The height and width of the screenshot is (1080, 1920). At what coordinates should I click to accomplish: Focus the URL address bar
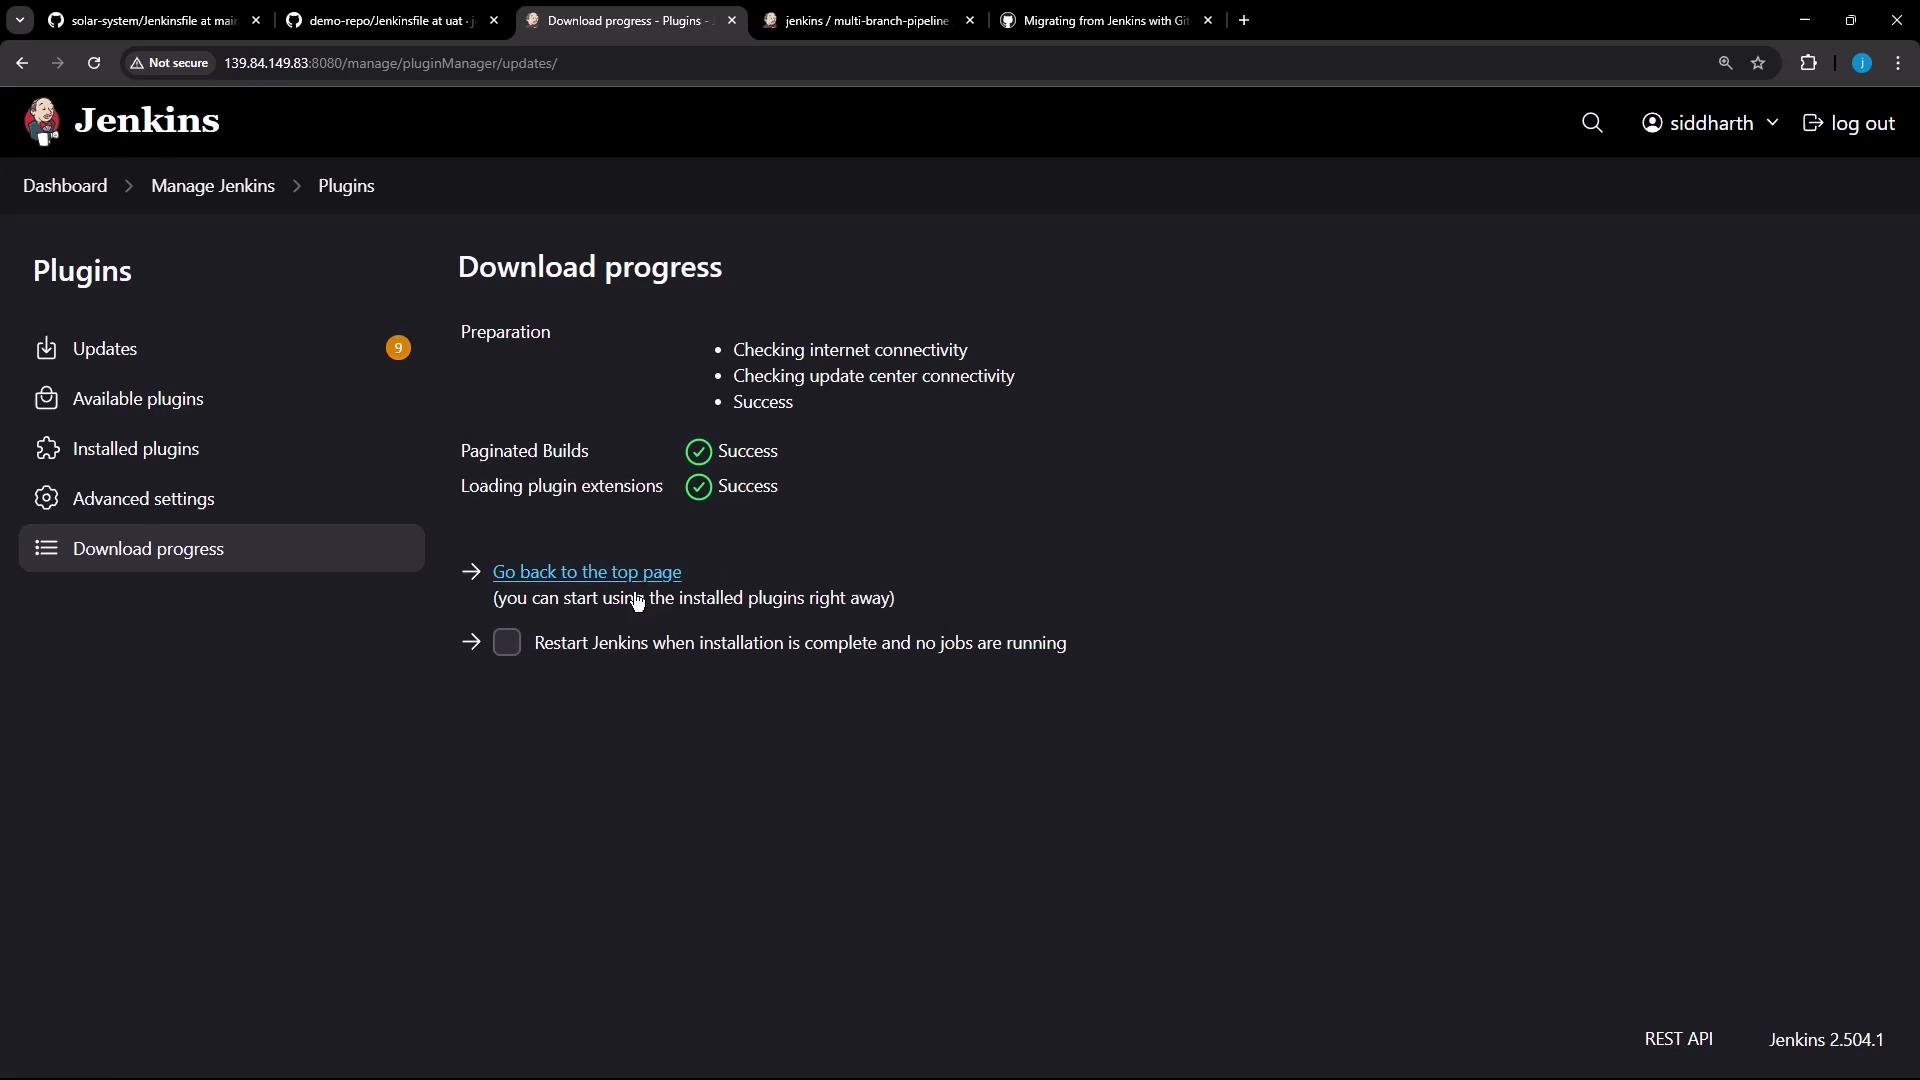point(950,63)
